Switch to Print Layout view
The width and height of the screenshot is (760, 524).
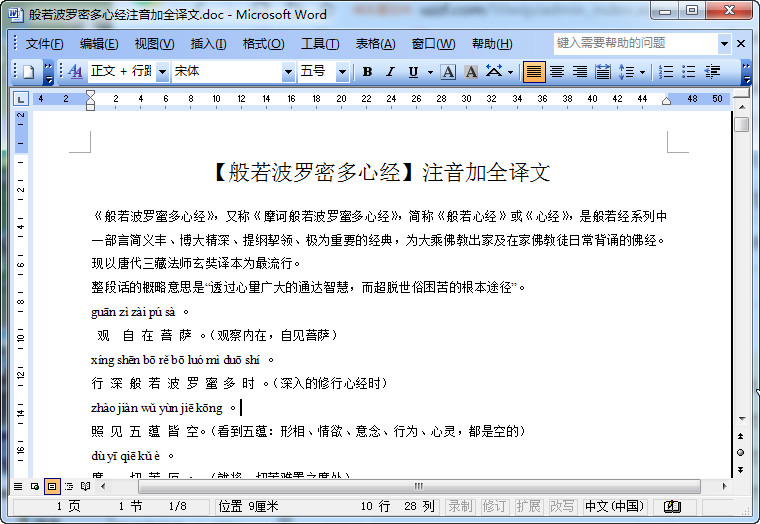pyautogui.click(x=52, y=486)
